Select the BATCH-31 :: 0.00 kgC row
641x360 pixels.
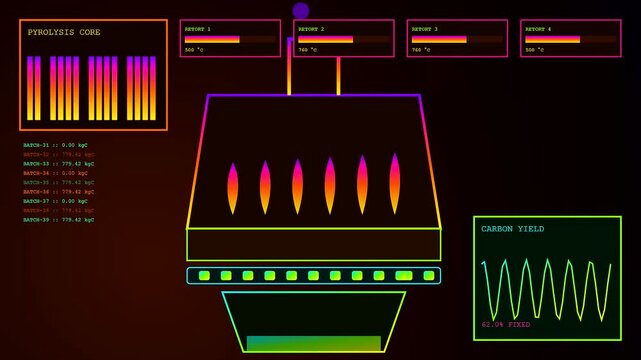[55, 145]
